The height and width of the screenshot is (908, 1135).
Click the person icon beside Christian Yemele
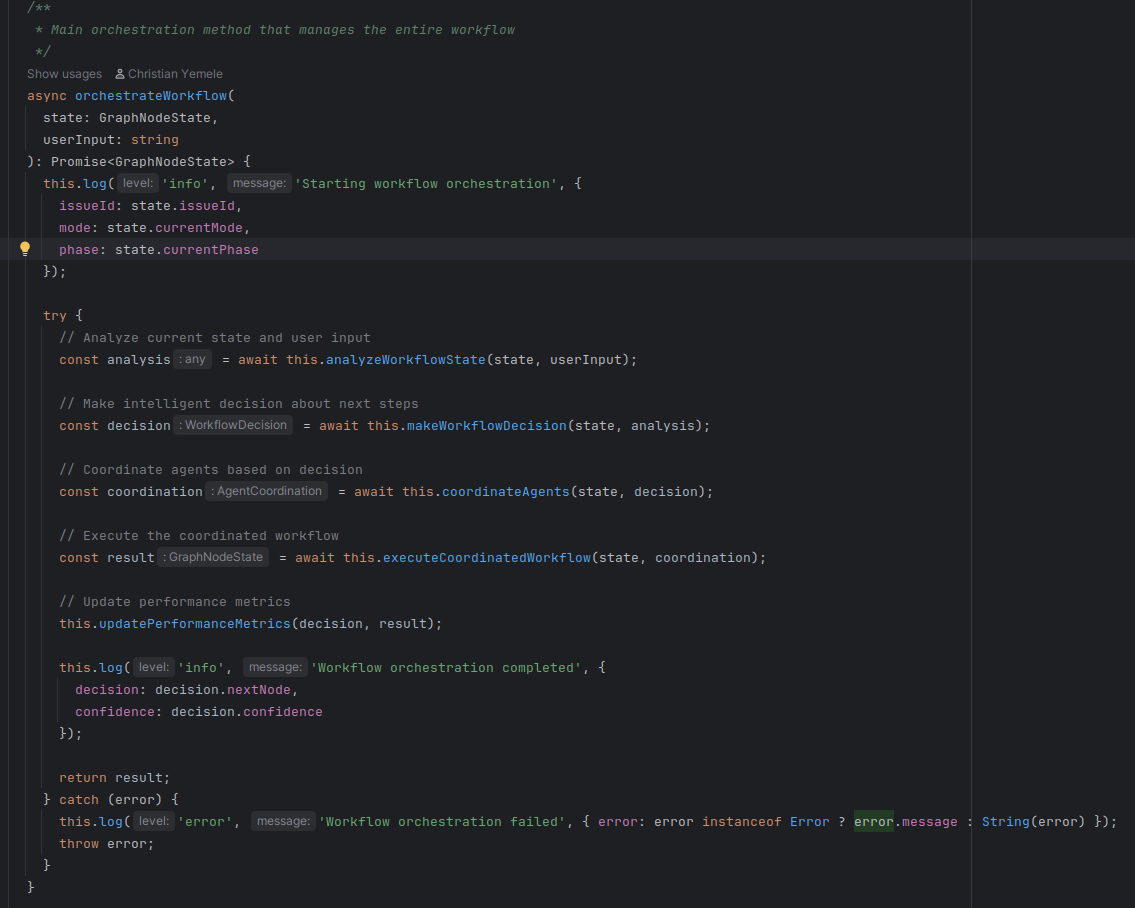tap(120, 74)
